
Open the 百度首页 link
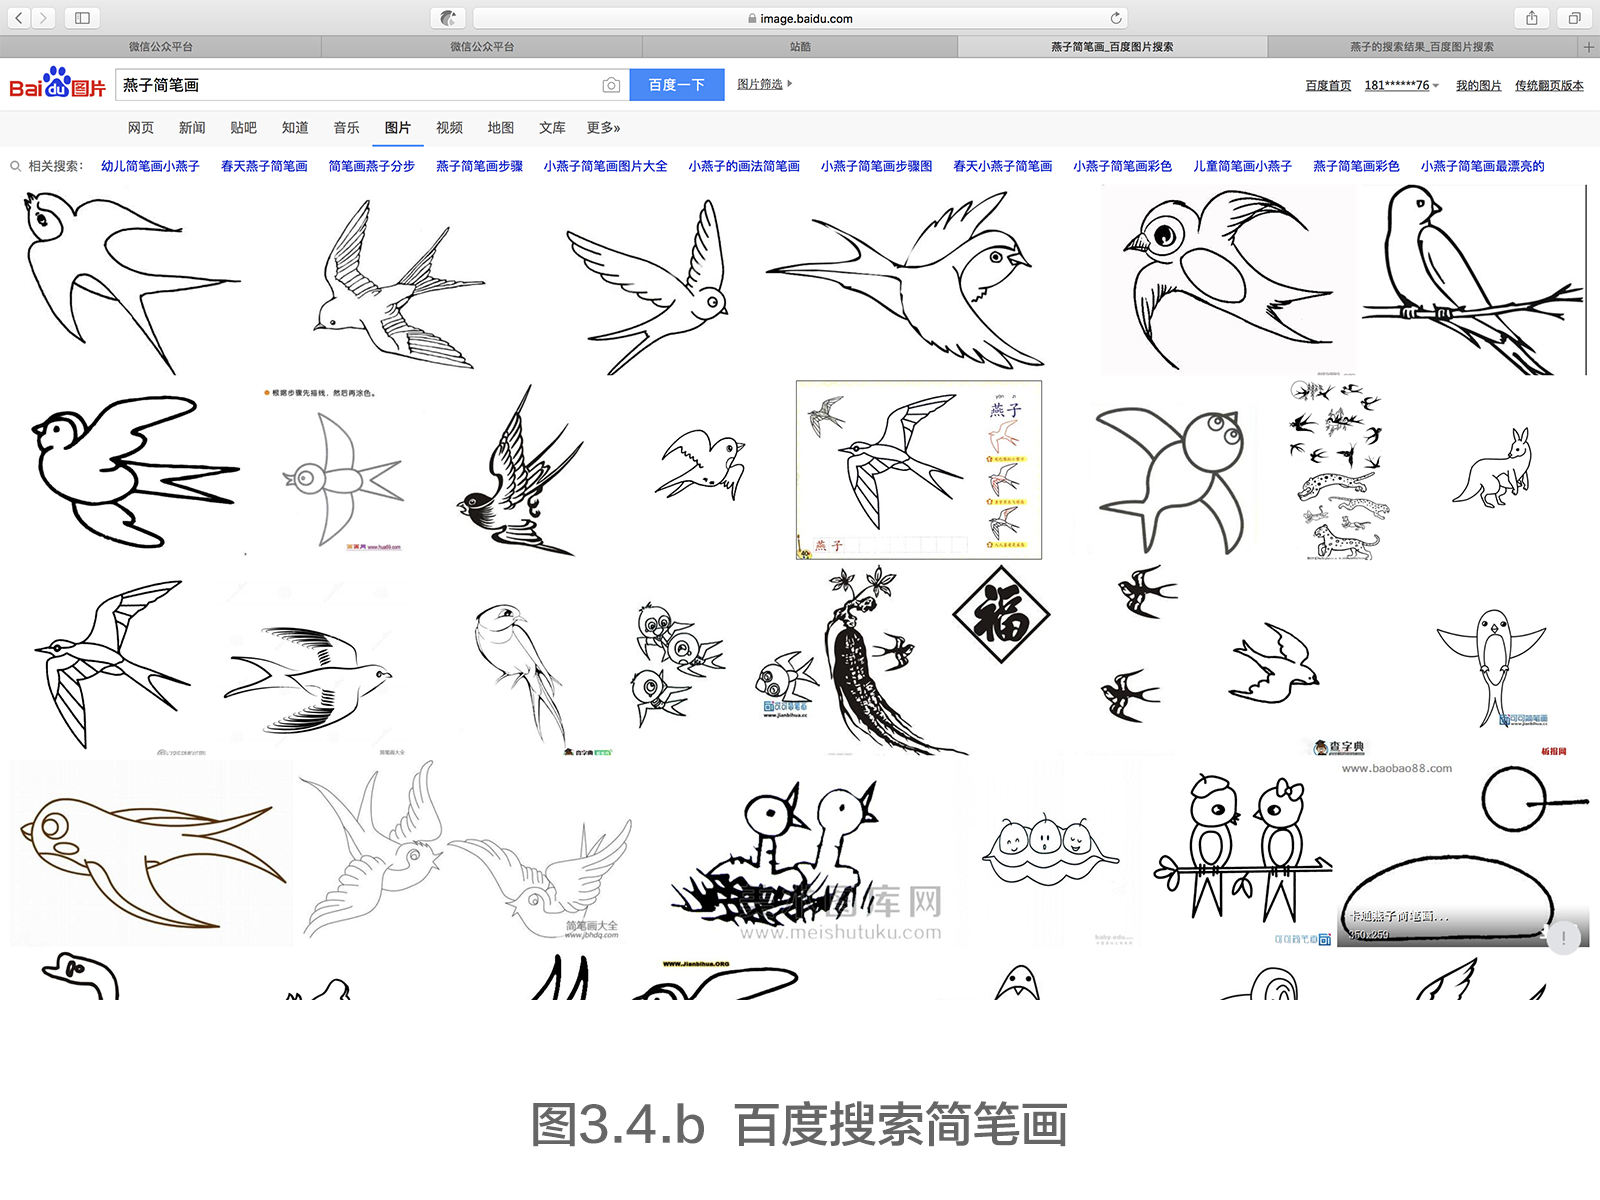1328,85
